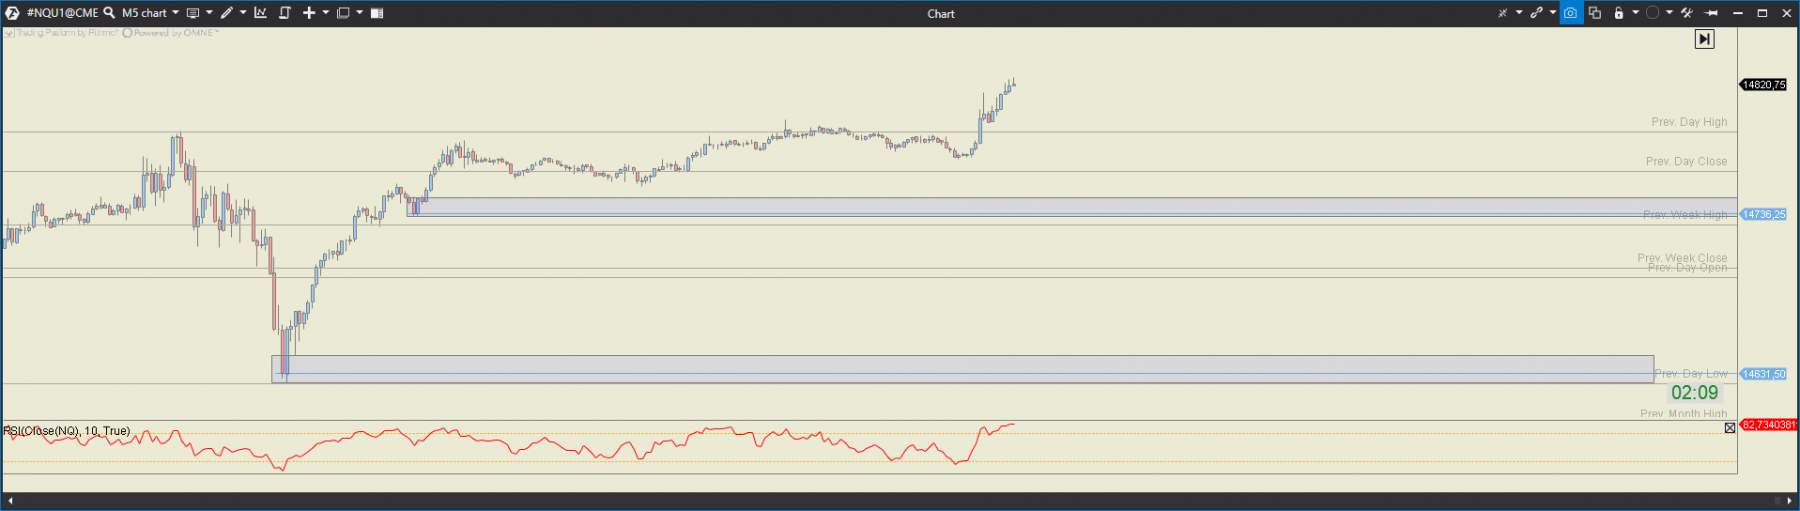The width and height of the screenshot is (1800, 511).
Task: Select the pencil drawing tool
Action: click(227, 13)
